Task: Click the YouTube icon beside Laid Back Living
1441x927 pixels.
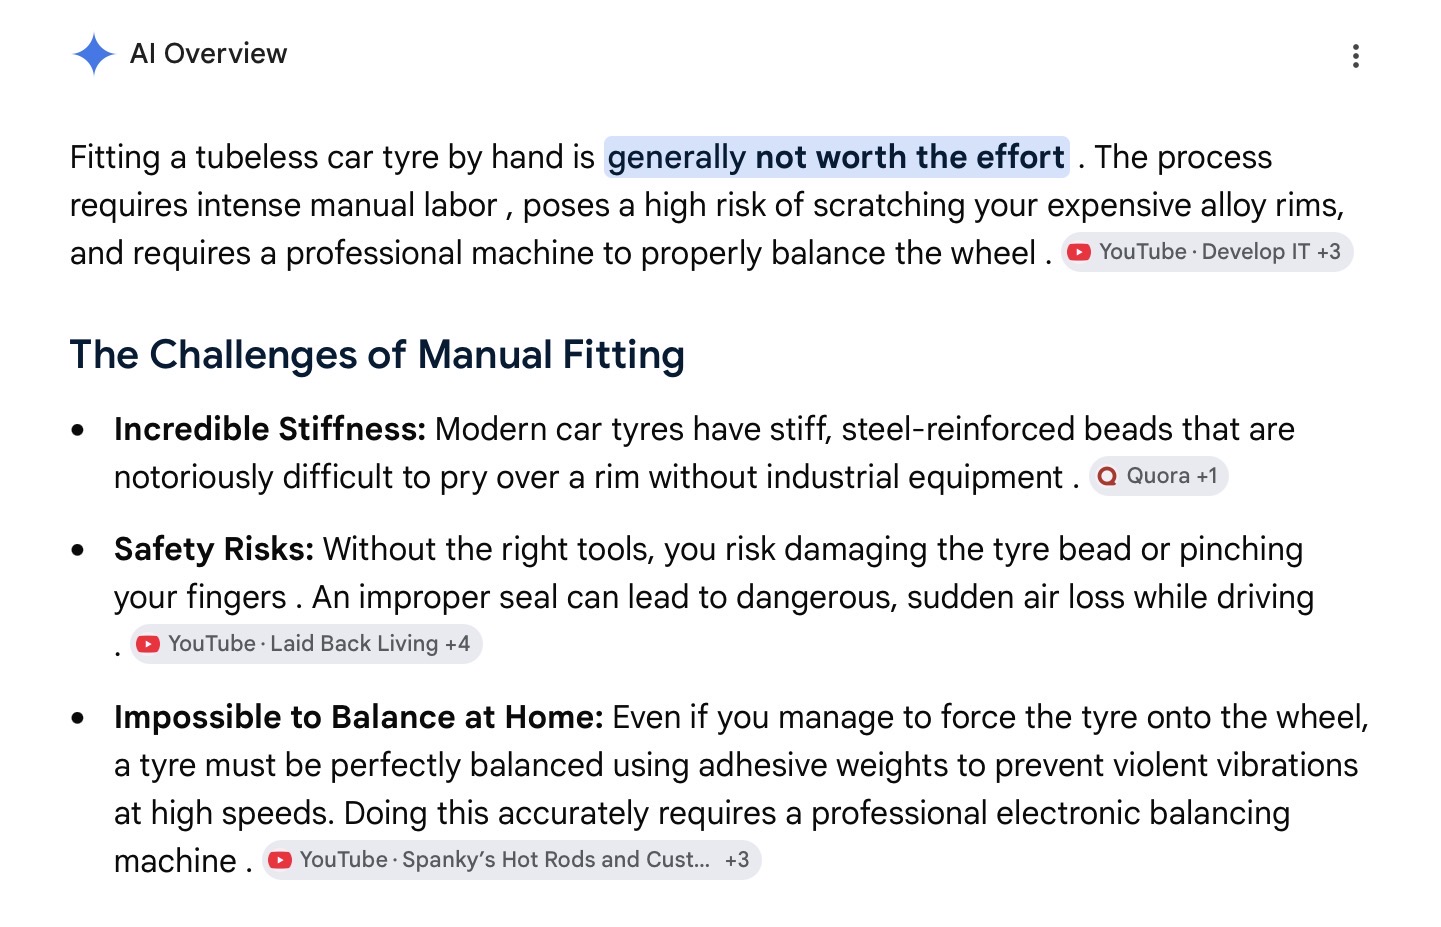Action: pos(148,644)
